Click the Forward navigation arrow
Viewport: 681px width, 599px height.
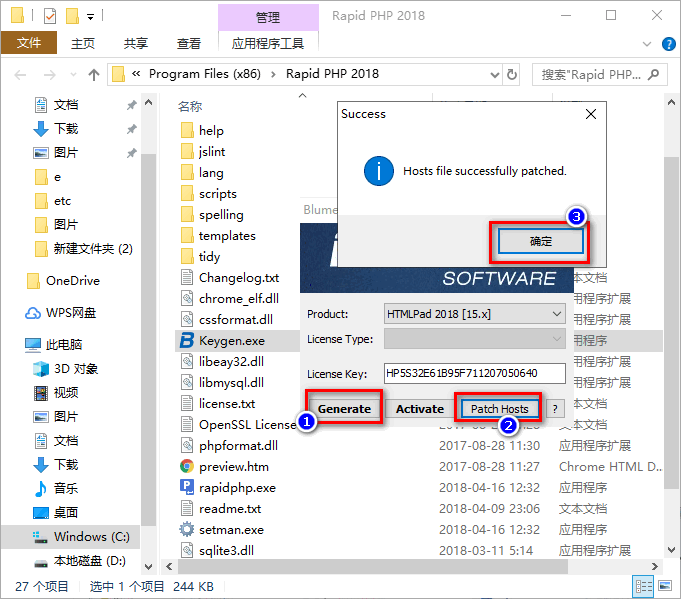(50, 75)
